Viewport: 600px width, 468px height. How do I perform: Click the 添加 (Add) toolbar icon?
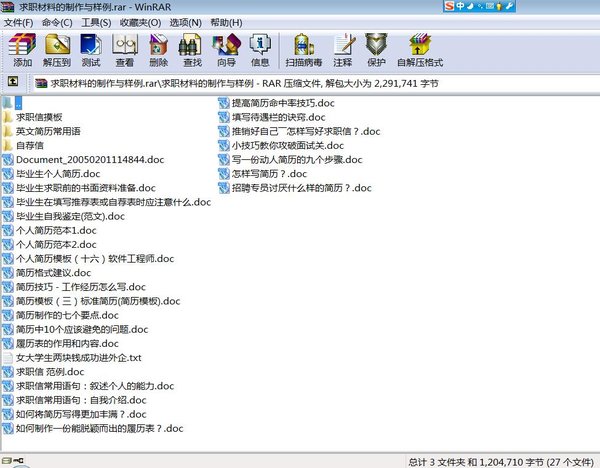tap(22, 50)
